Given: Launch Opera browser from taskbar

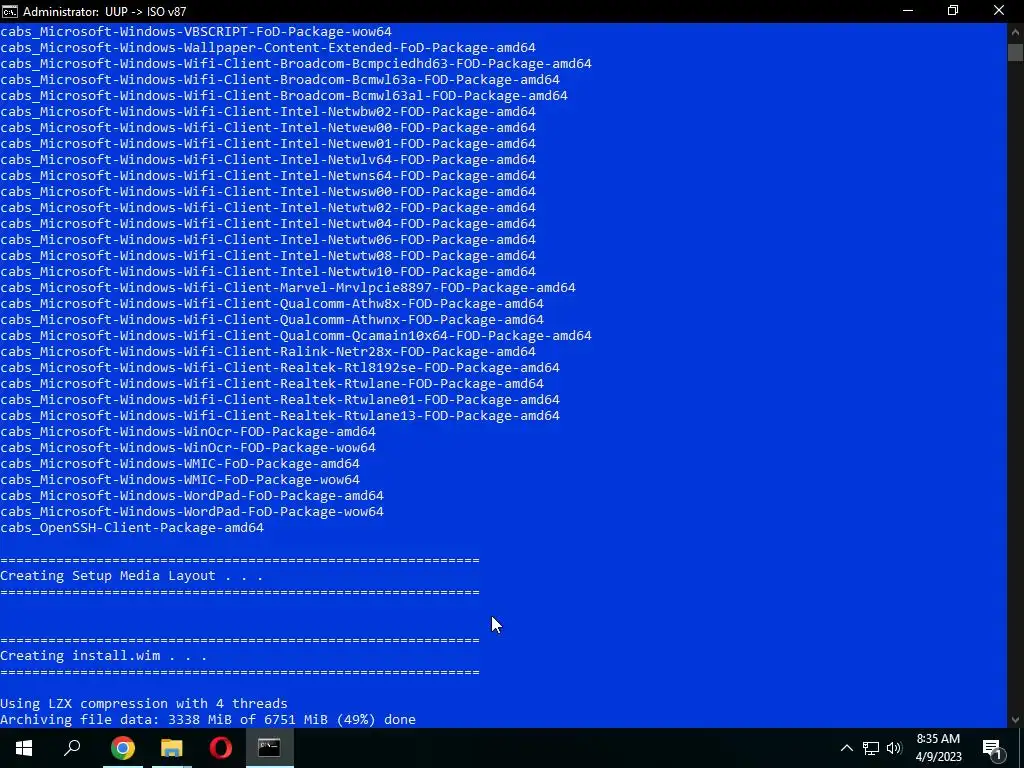Looking at the screenshot, I should pyautogui.click(x=221, y=748).
